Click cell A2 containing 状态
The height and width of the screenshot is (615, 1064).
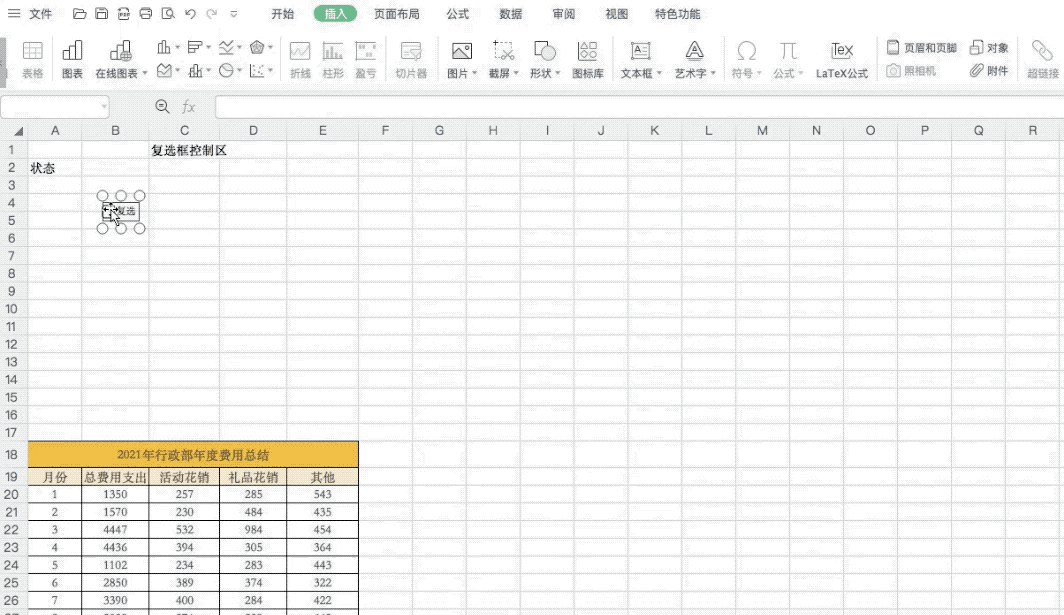tap(54, 168)
